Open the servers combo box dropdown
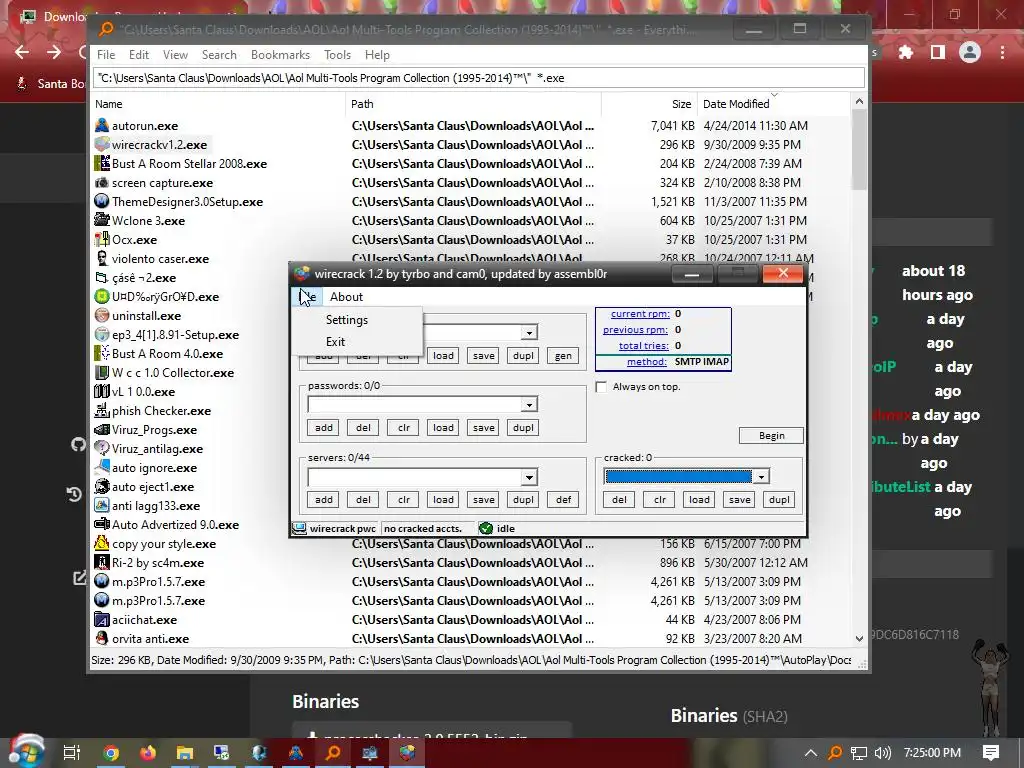 click(x=529, y=477)
